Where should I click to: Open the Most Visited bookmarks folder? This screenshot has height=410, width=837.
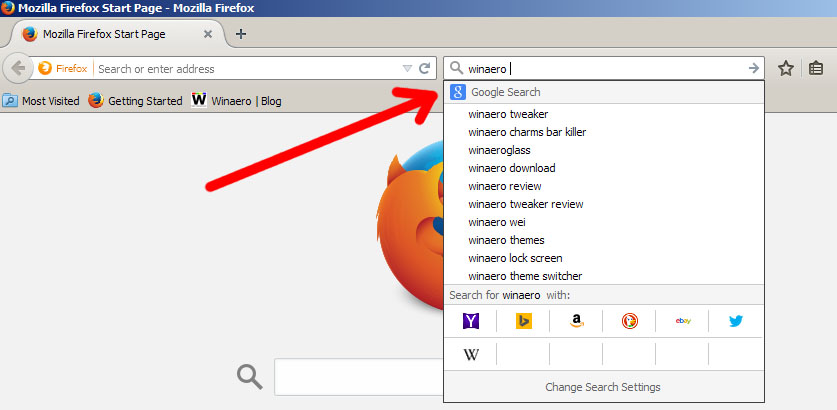[x=41, y=101]
